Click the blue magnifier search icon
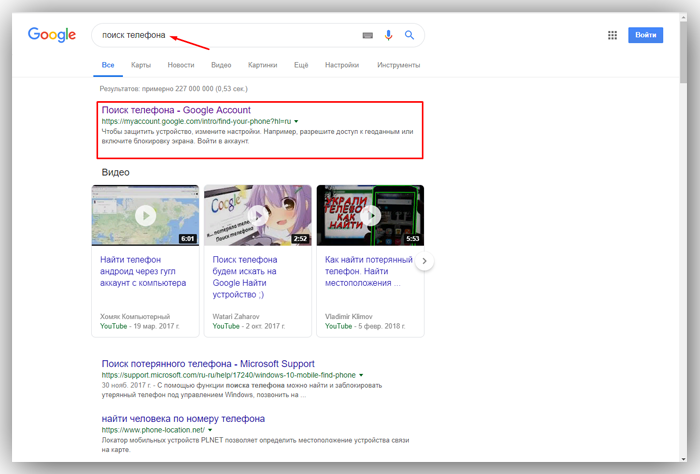Viewport: 700px width, 474px height. (409, 35)
